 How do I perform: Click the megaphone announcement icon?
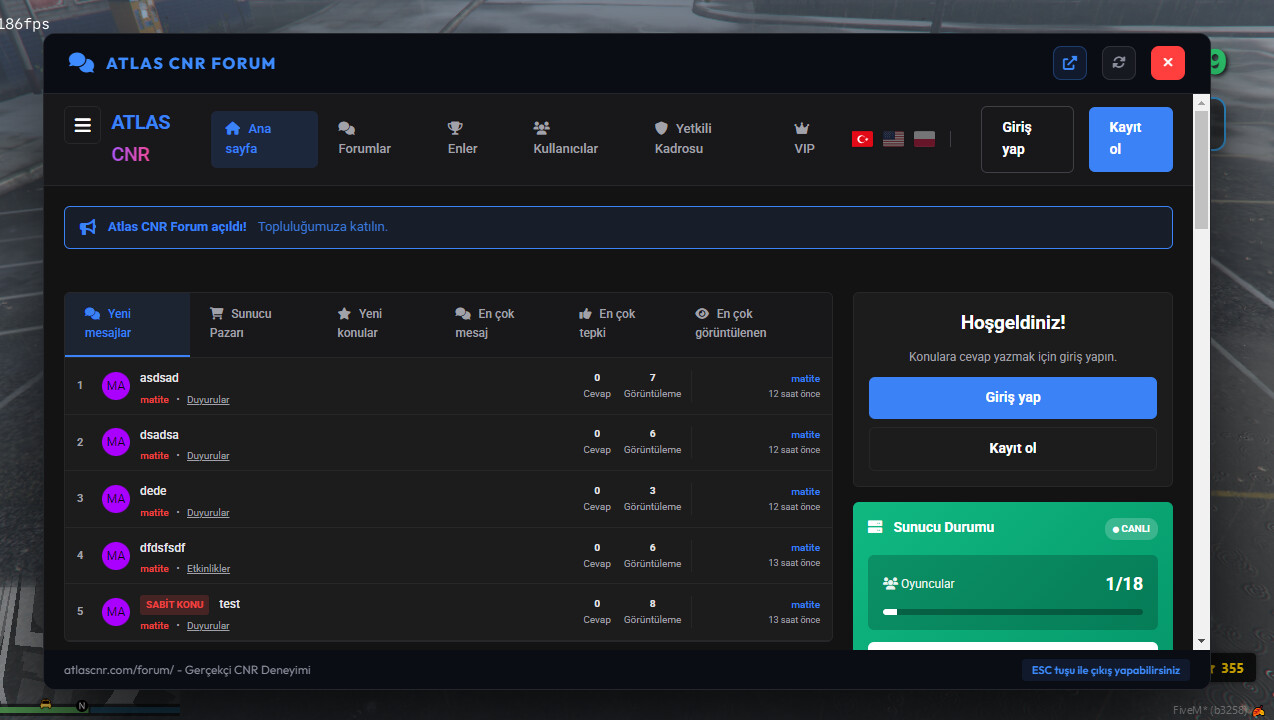click(x=88, y=227)
